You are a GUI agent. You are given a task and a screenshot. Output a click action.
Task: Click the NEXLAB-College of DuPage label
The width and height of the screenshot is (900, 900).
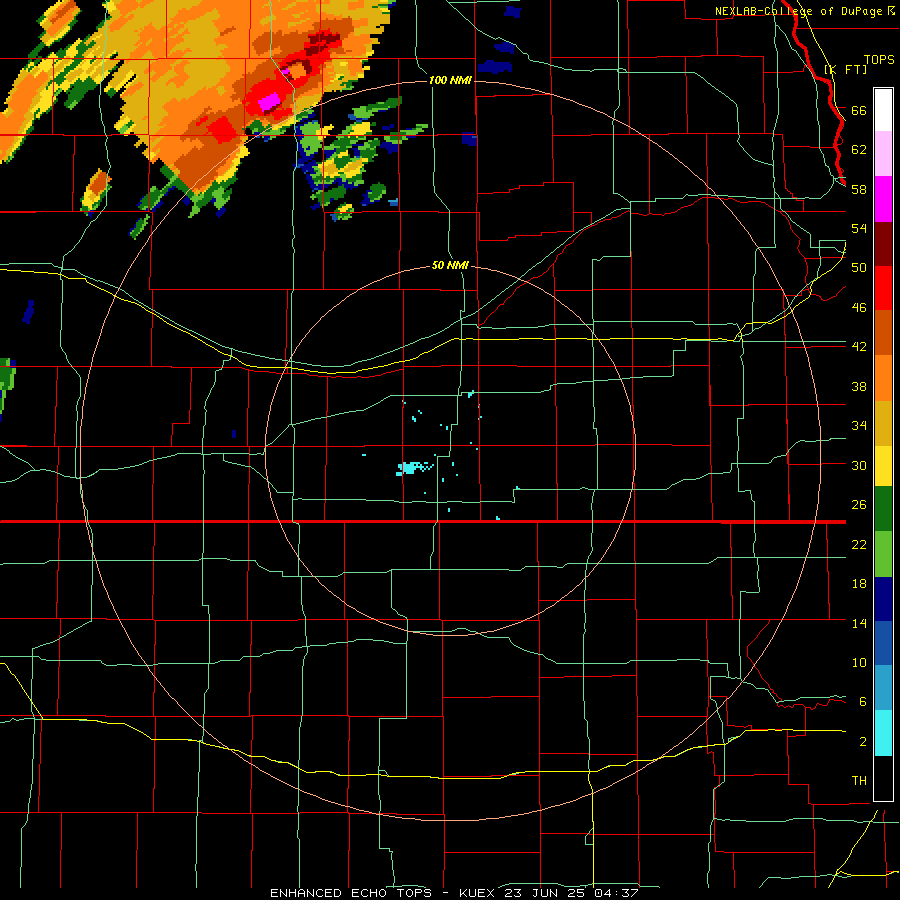pyautogui.click(x=799, y=11)
